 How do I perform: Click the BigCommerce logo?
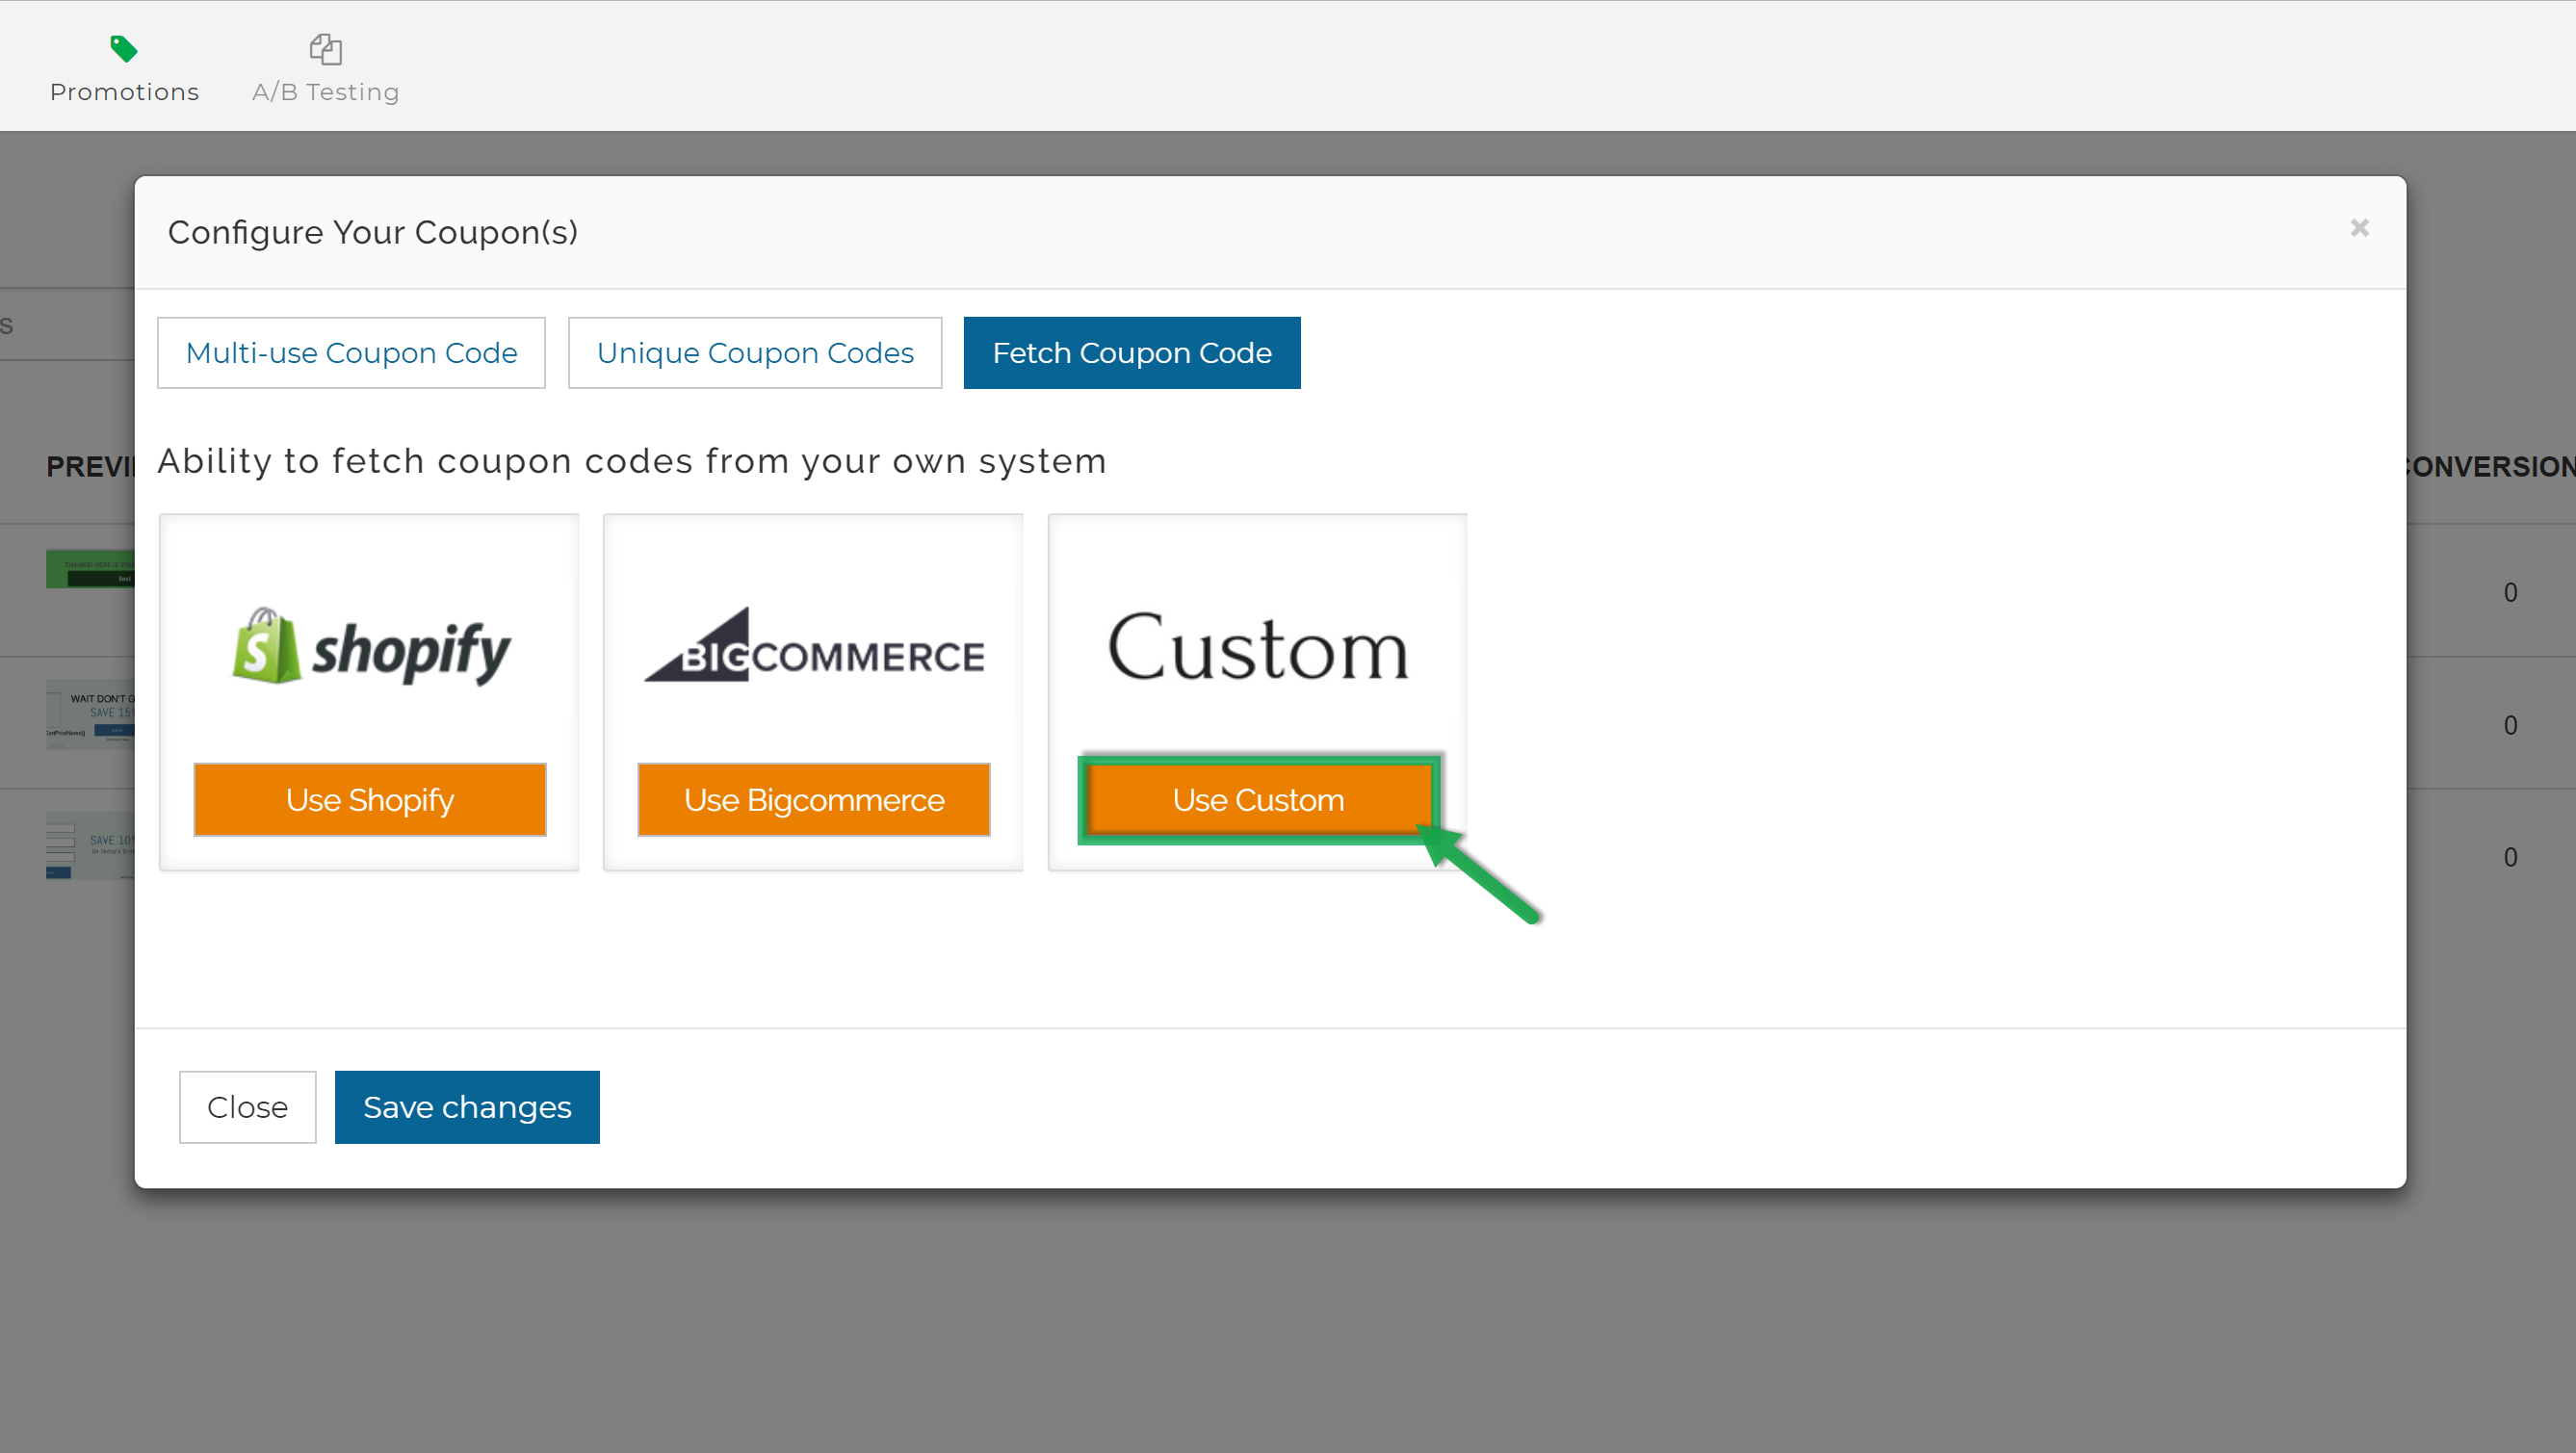[x=813, y=650]
